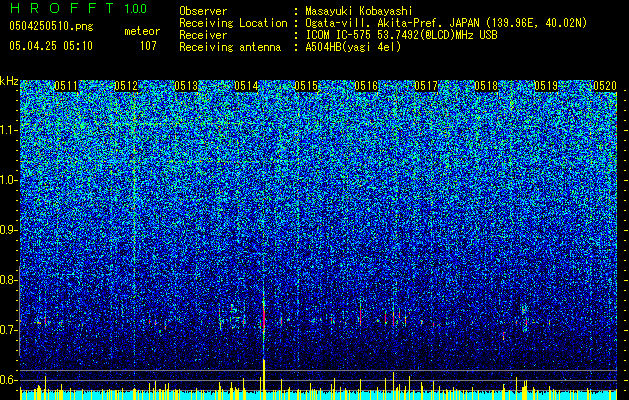The height and width of the screenshot is (400, 629).
Task: Click the Observer label
Action: [203, 11]
